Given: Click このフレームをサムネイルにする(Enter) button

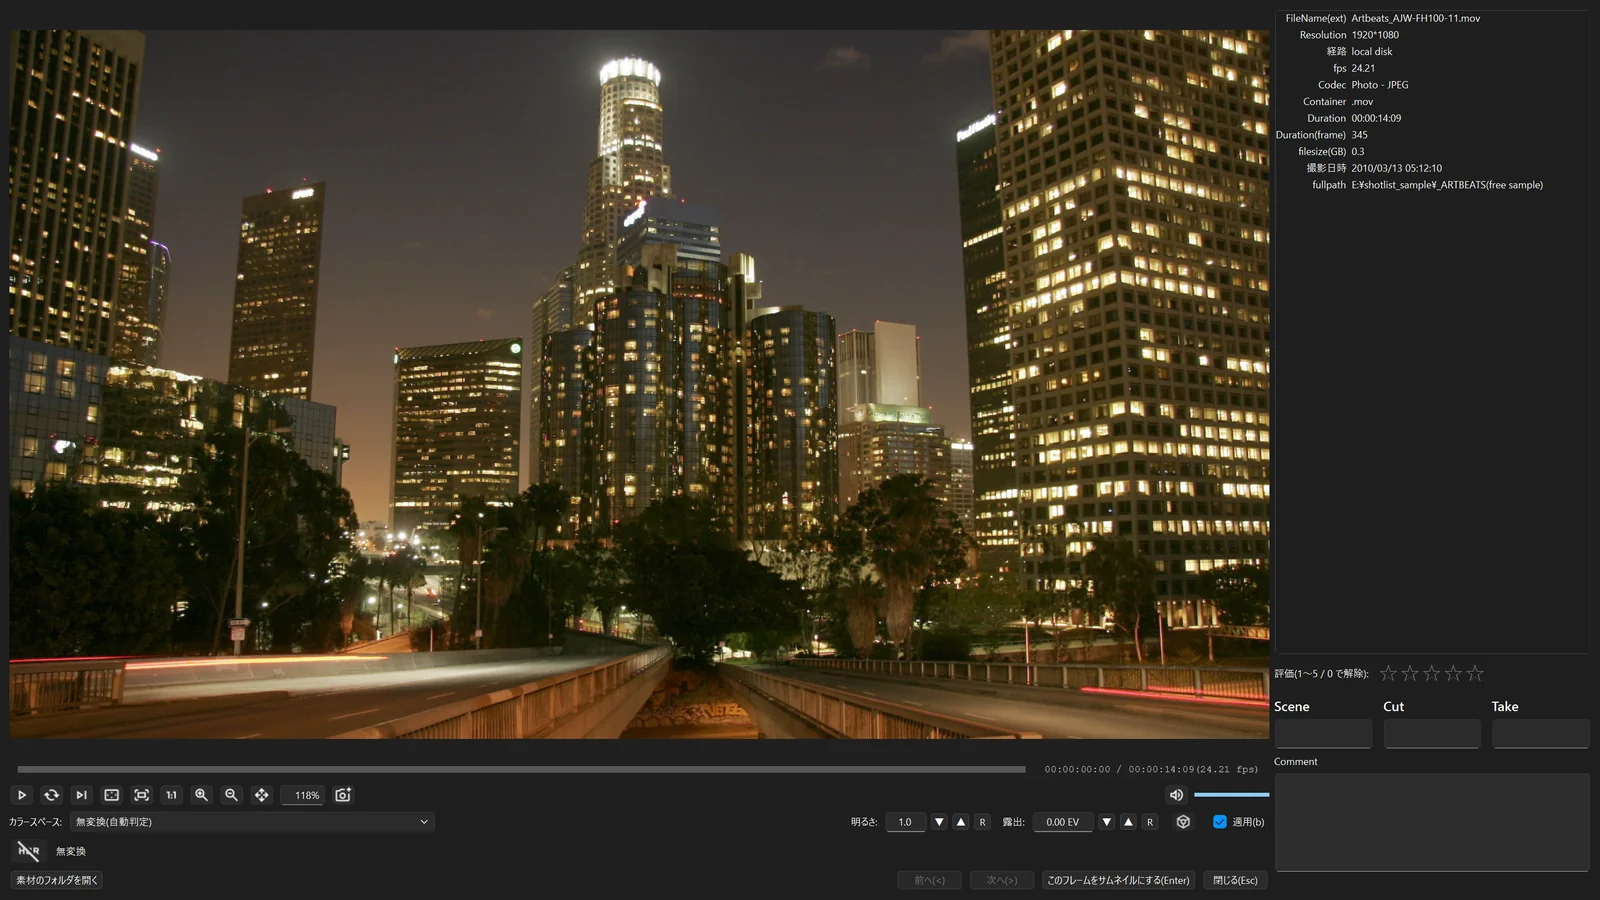Looking at the screenshot, I should pos(1118,880).
